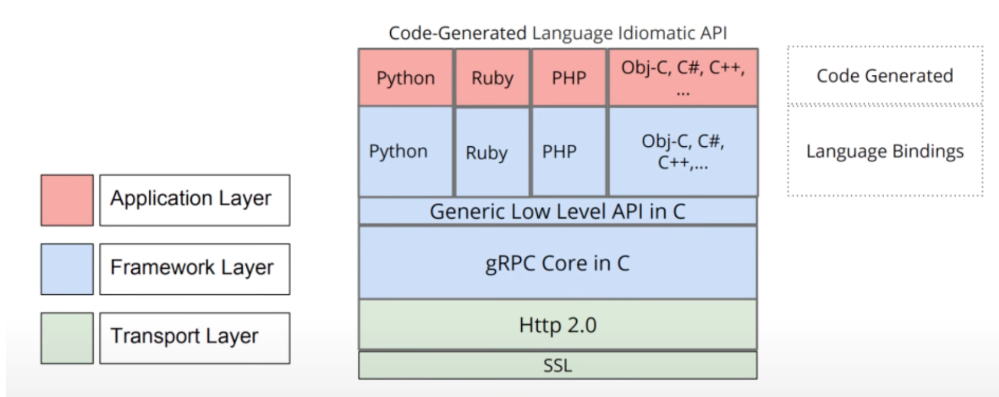Click the red PHP application box
Screen dimensions: 999x397
point(568,77)
